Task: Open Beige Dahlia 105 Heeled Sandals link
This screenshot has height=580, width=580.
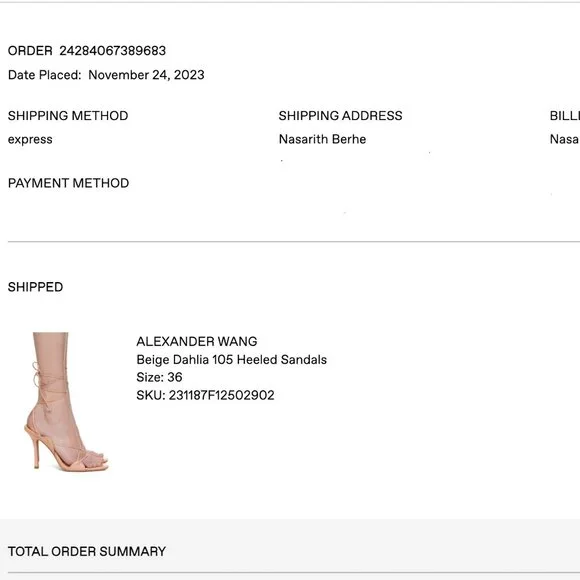Action: click(x=232, y=360)
